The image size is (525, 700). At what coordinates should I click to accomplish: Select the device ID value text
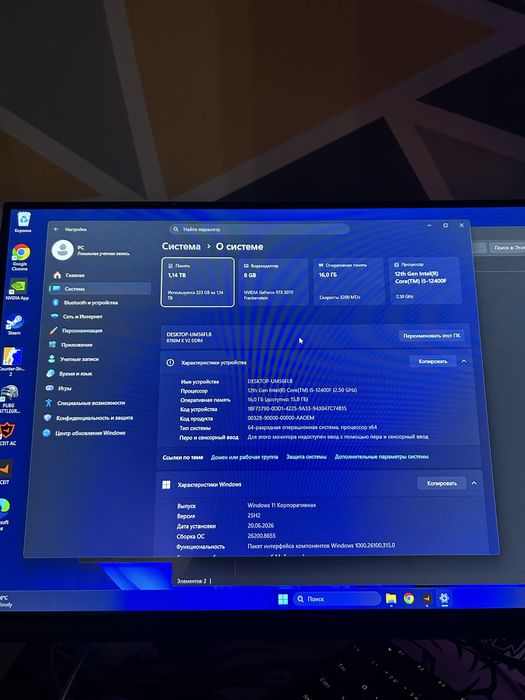297,408
